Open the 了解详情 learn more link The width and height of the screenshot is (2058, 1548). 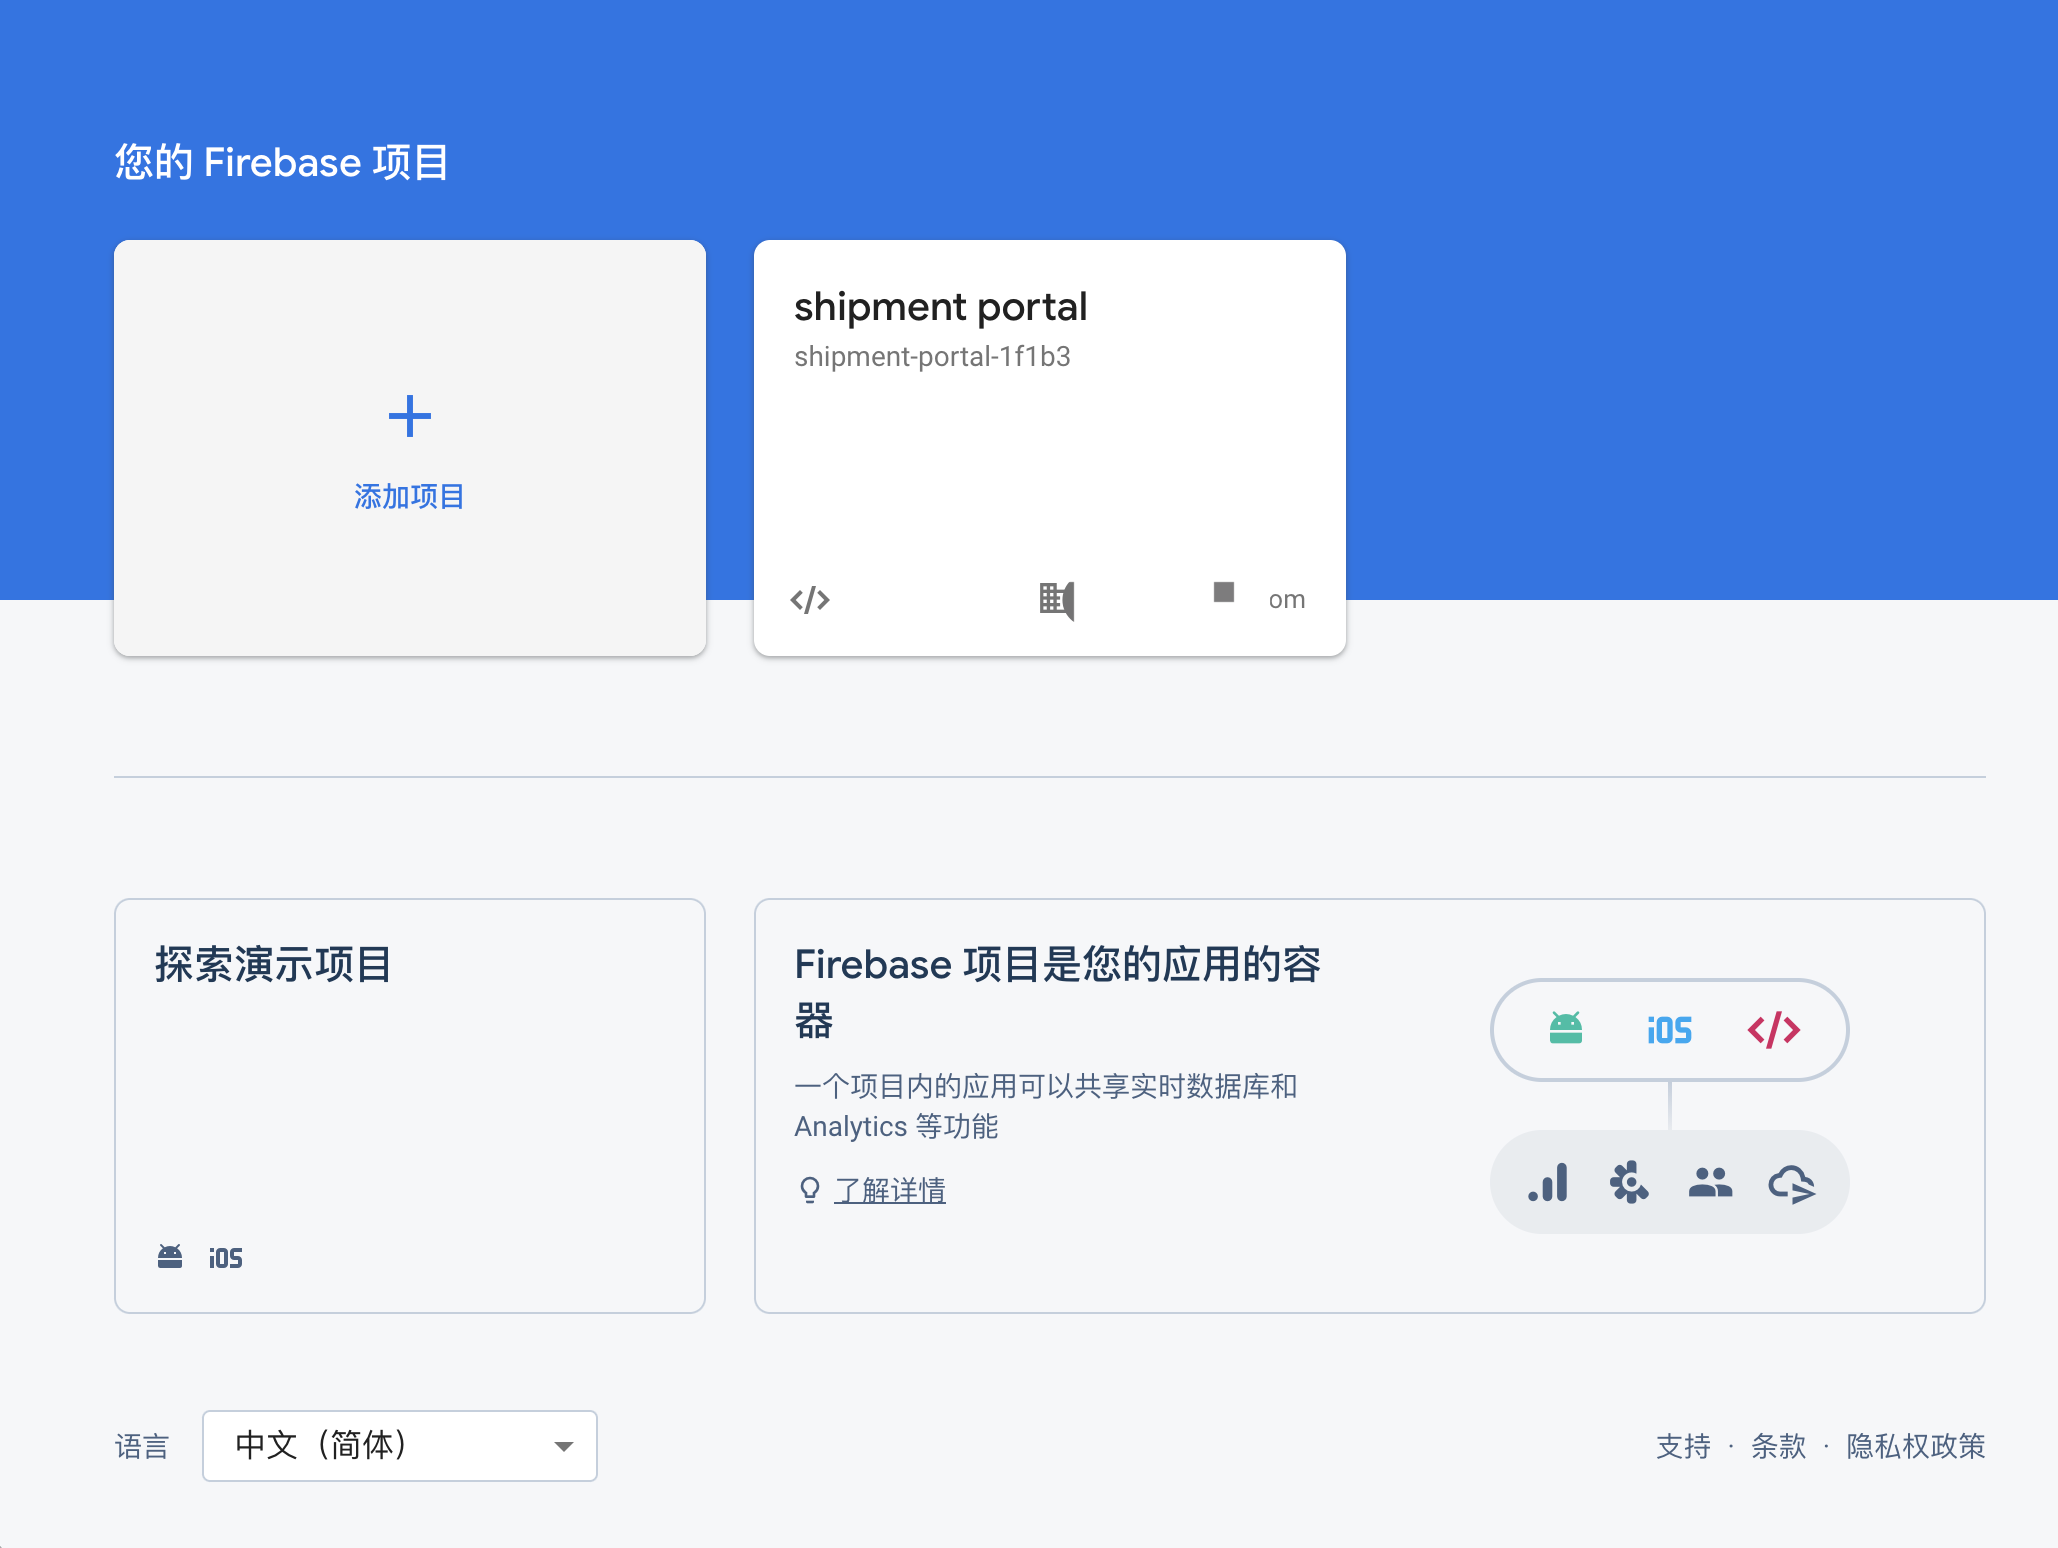pyautogui.click(x=890, y=1190)
